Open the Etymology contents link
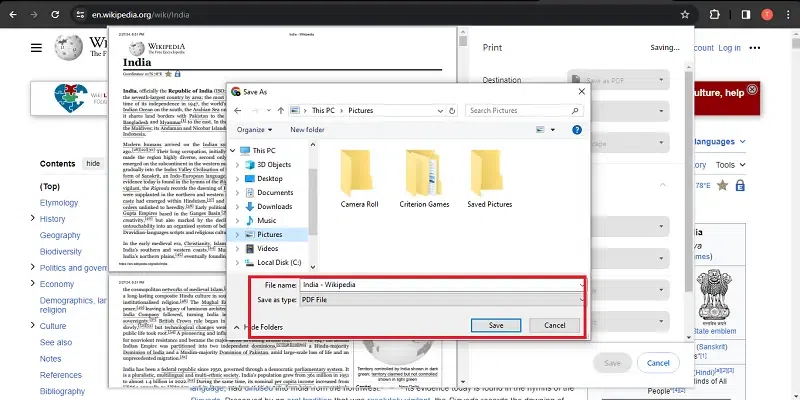 [x=59, y=203]
